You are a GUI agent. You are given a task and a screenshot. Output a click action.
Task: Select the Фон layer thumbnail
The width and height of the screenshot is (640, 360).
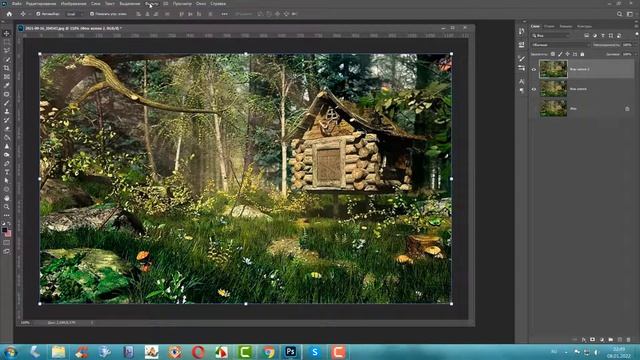[553, 109]
